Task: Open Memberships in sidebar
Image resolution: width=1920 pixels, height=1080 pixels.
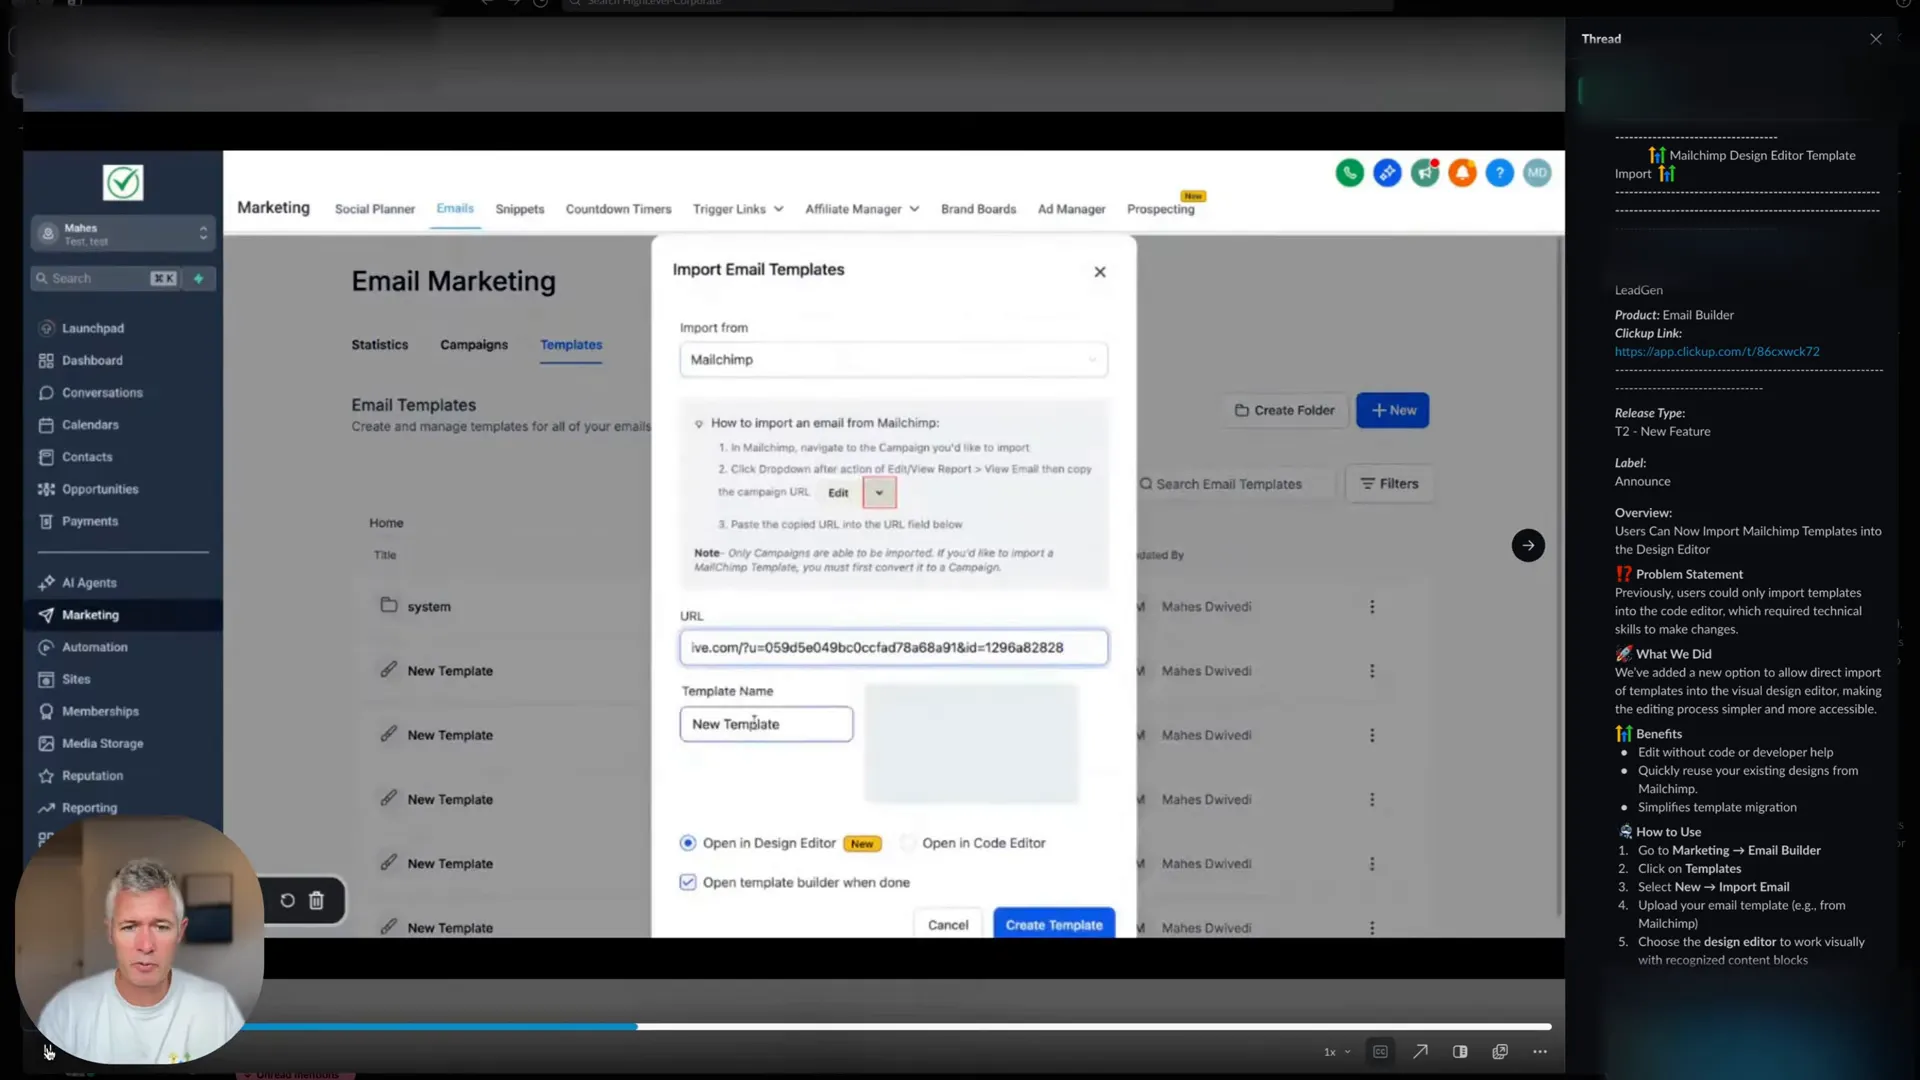Action: pyautogui.click(x=100, y=711)
